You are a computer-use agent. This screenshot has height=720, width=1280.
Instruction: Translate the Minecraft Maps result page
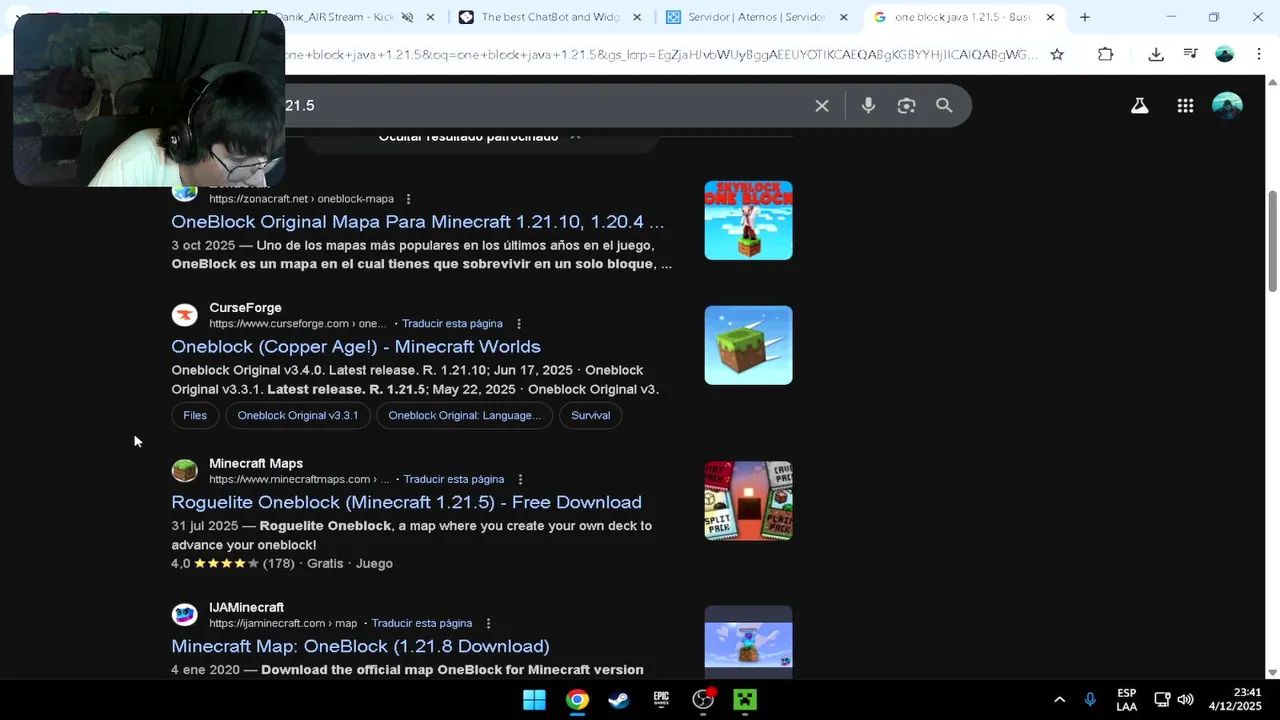click(453, 480)
